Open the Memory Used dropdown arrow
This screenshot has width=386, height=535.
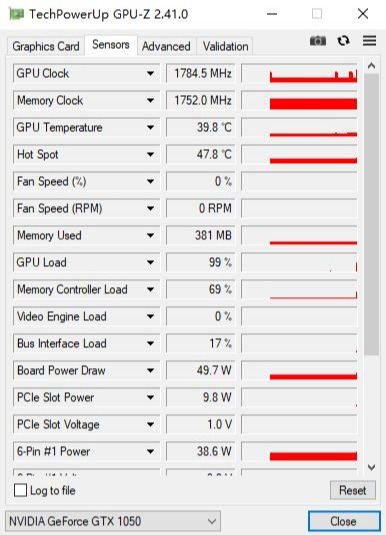click(150, 235)
